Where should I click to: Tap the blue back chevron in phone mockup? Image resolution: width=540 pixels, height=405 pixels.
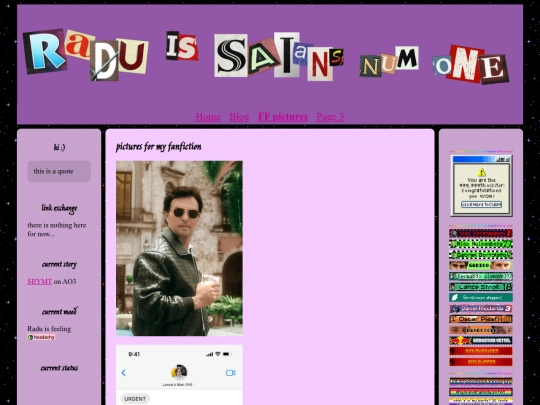click(124, 373)
